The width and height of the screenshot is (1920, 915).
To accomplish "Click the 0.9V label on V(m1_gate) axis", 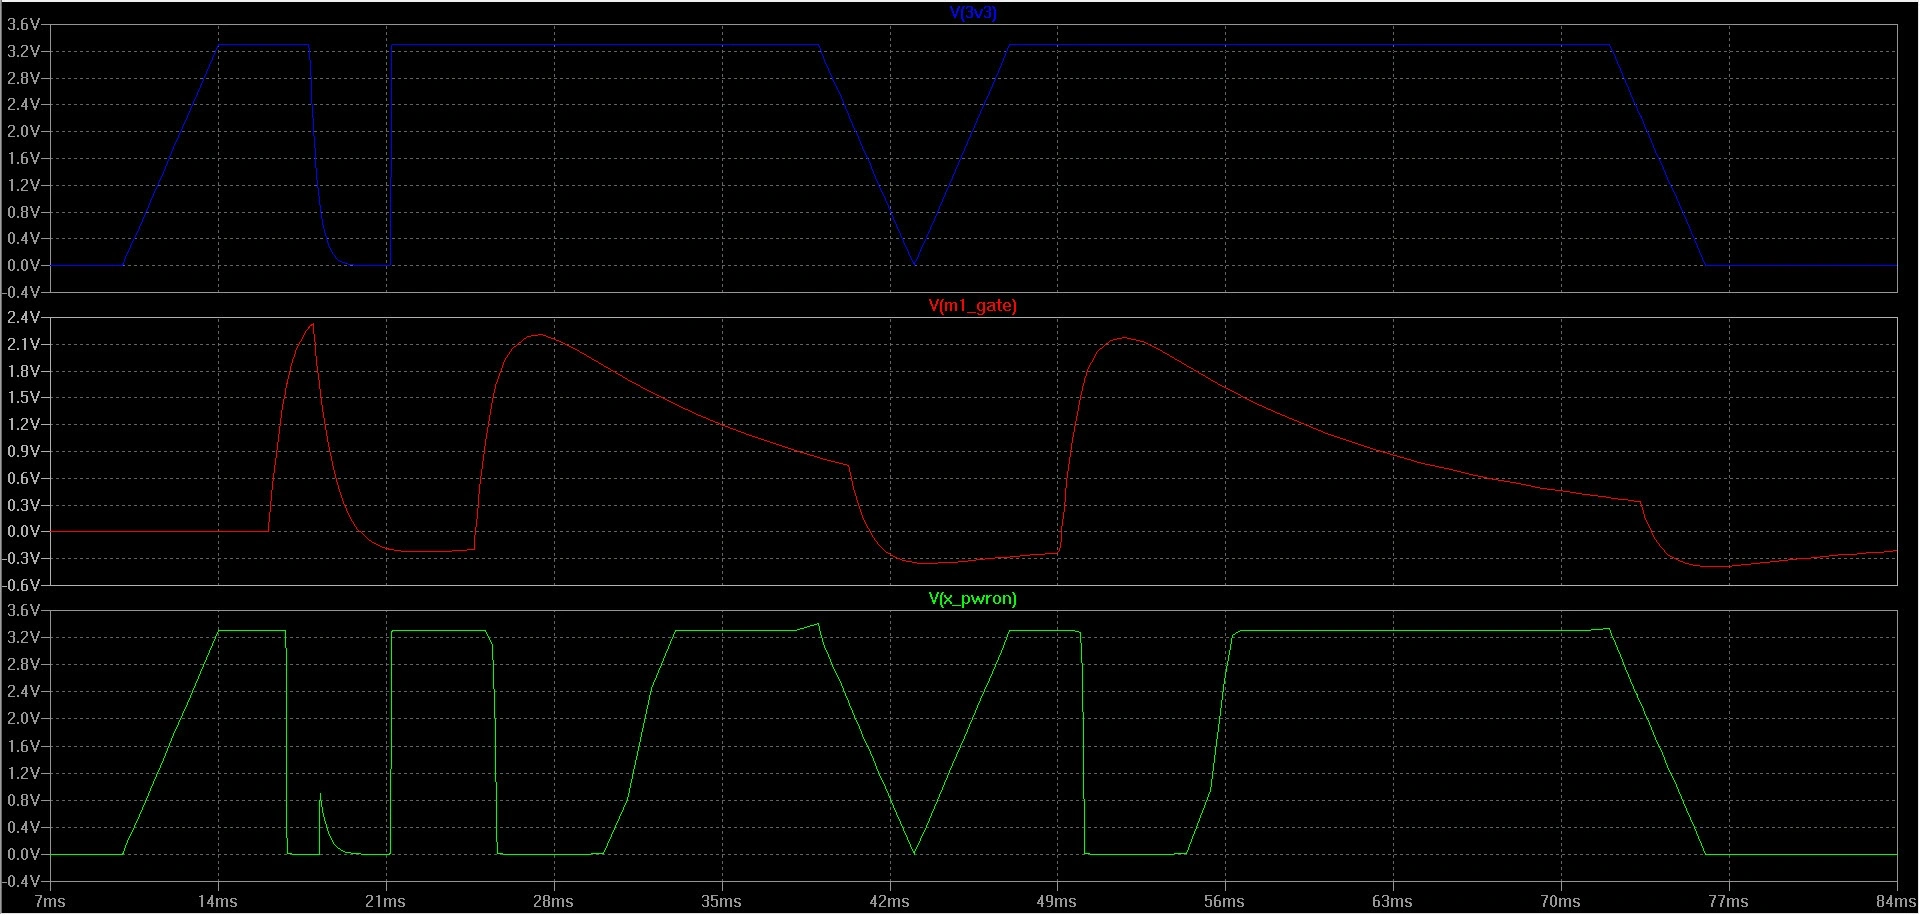I will pos(24,452).
